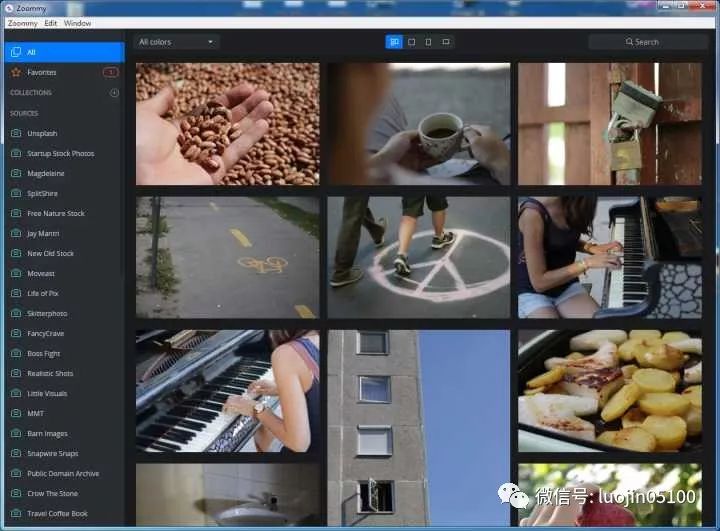Open the beans in hand photo

coord(228,124)
